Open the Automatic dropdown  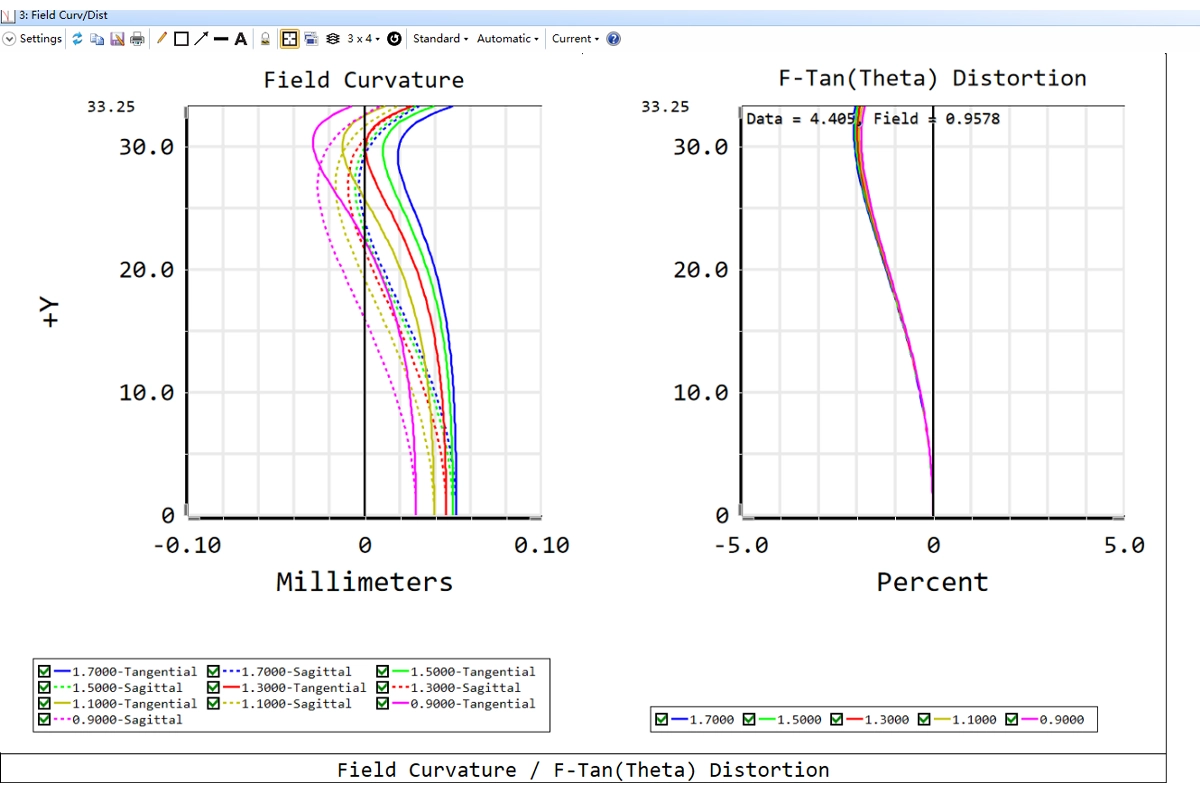(507, 39)
